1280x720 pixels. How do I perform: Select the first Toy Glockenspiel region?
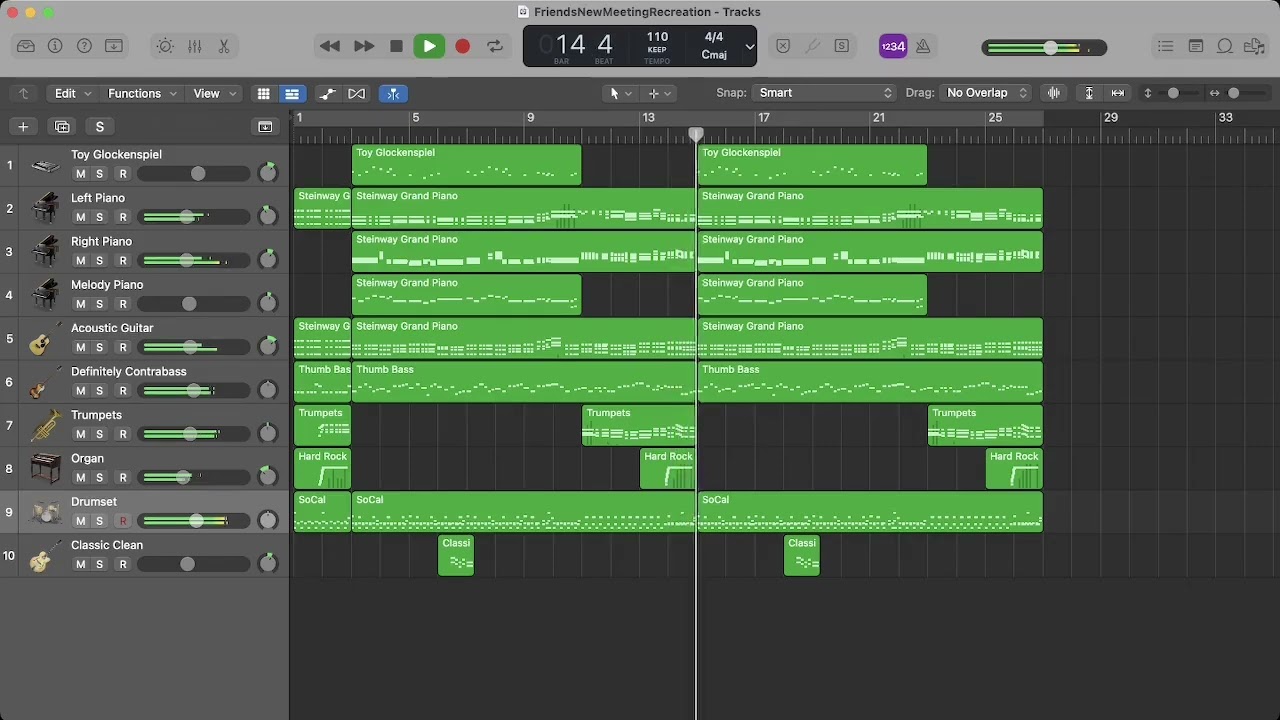[466, 165]
